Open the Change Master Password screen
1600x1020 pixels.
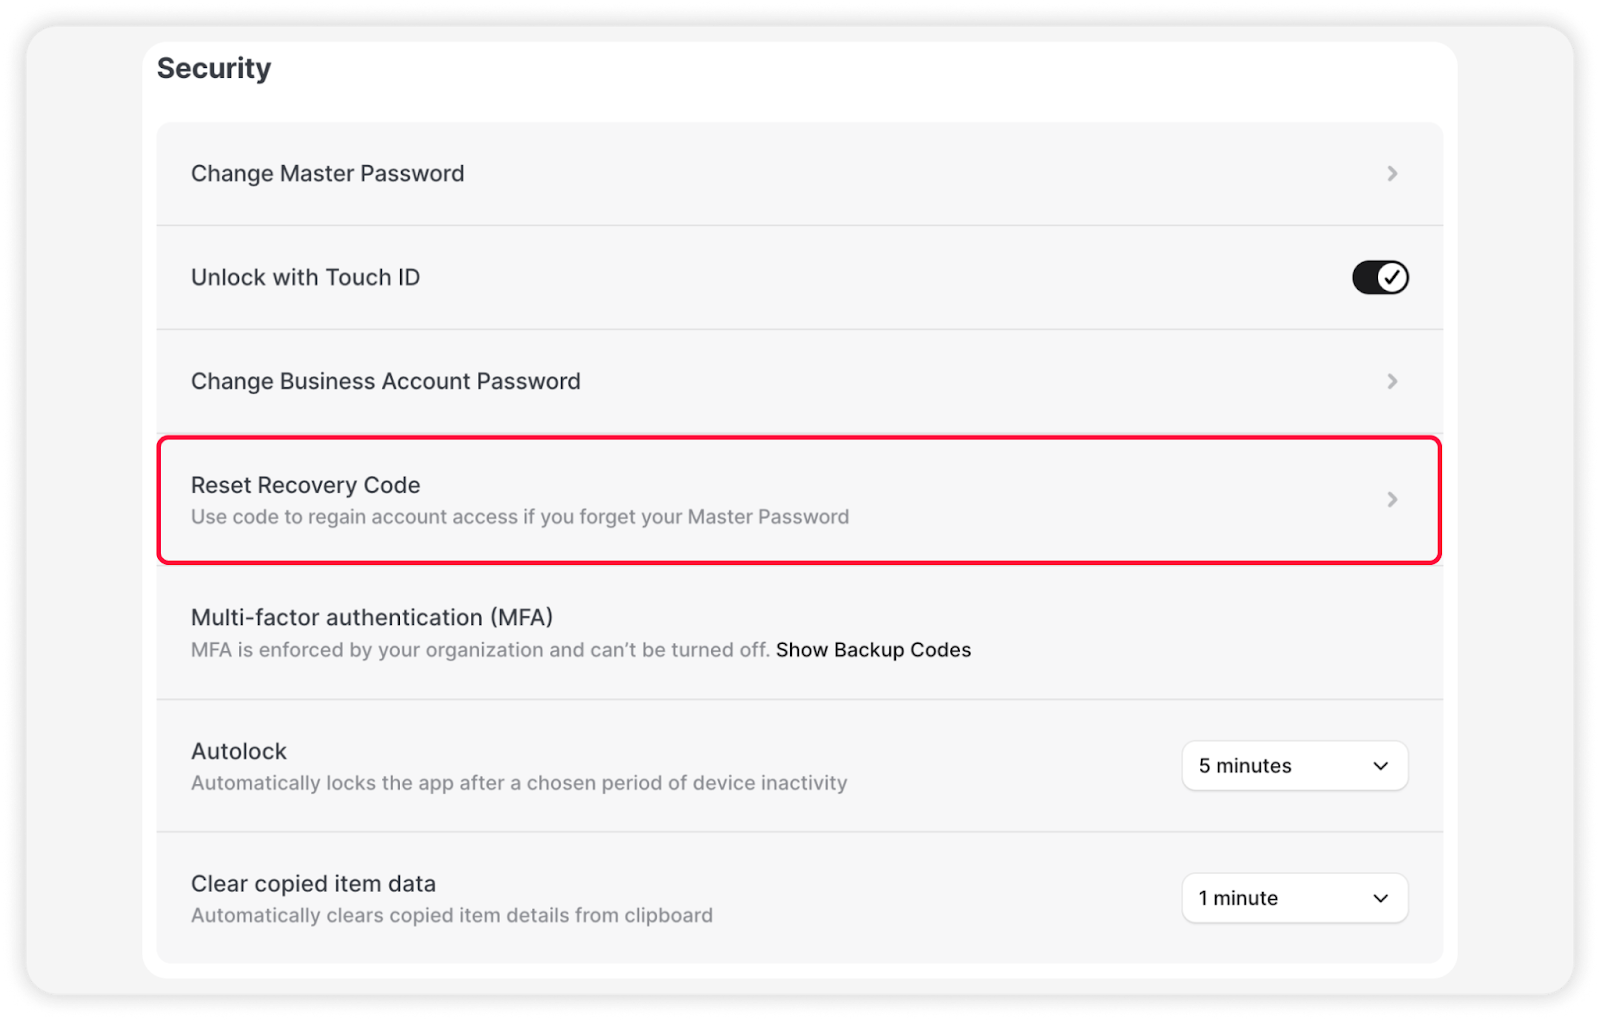tap(328, 173)
